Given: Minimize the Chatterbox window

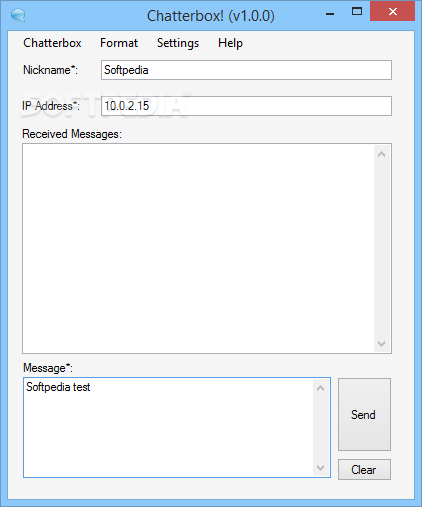Looking at the screenshot, I should coord(330,14).
